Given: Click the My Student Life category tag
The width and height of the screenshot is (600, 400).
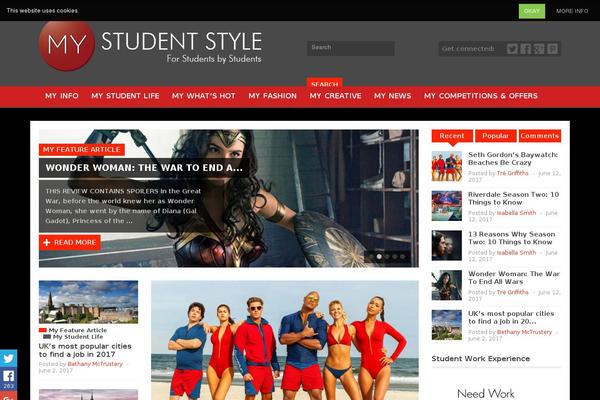Looking at the screenshot, I should click(x=78, y=337).
